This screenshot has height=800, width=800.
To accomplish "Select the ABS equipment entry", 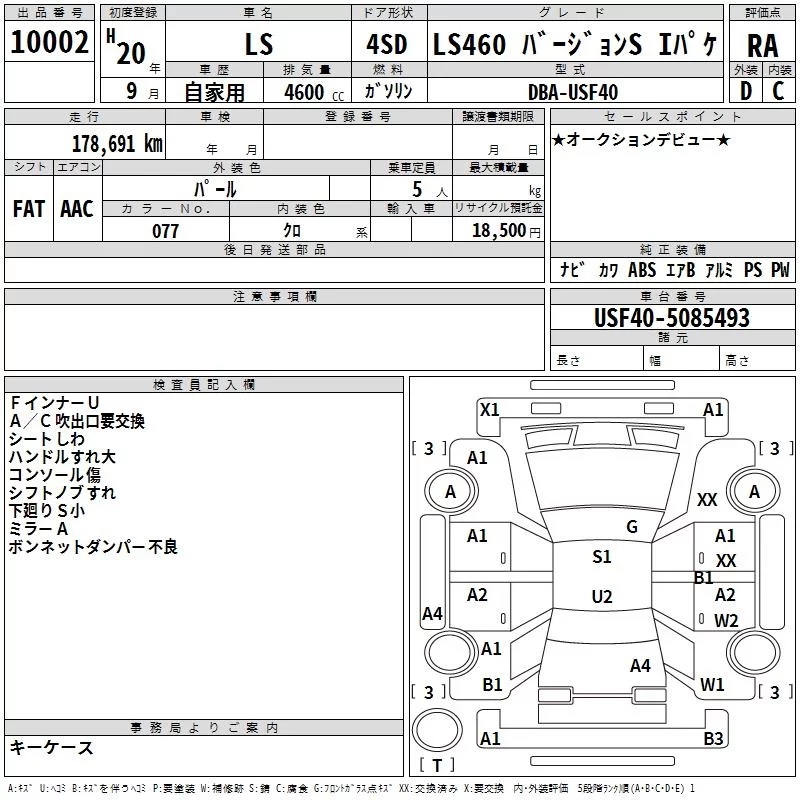I will point(642,269).
